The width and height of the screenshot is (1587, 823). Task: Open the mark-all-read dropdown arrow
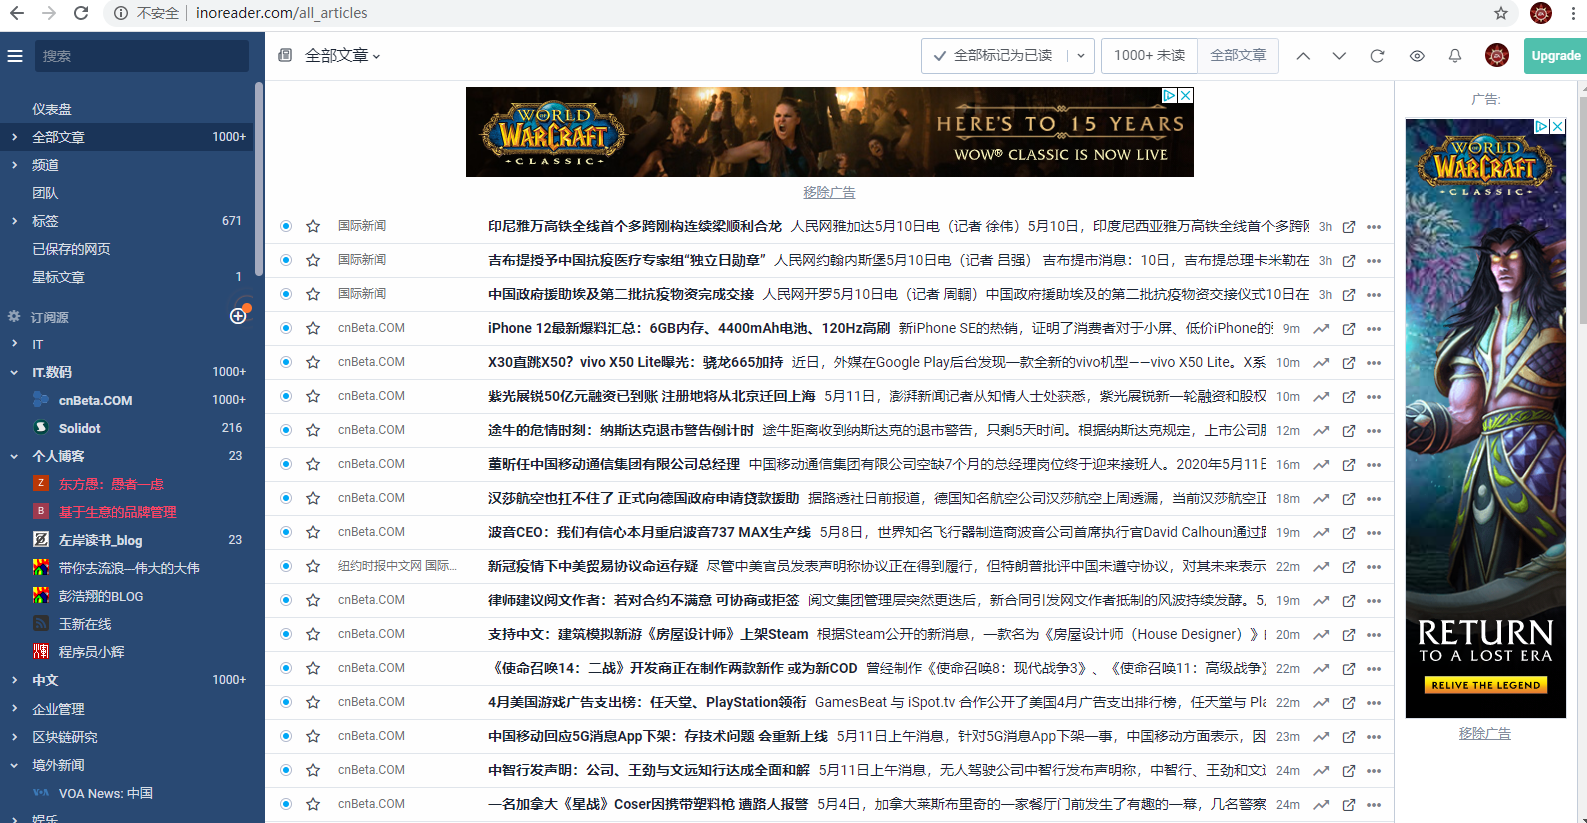tap(1081, 56)
